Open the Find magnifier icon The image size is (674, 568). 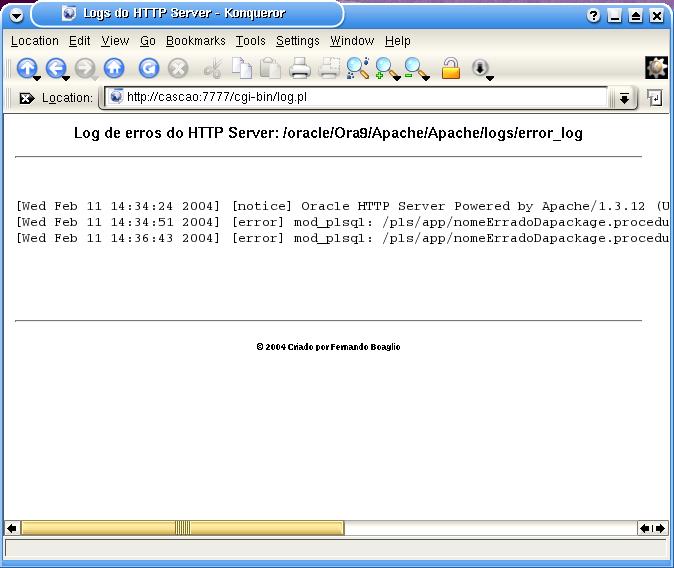tap(358, 68)
